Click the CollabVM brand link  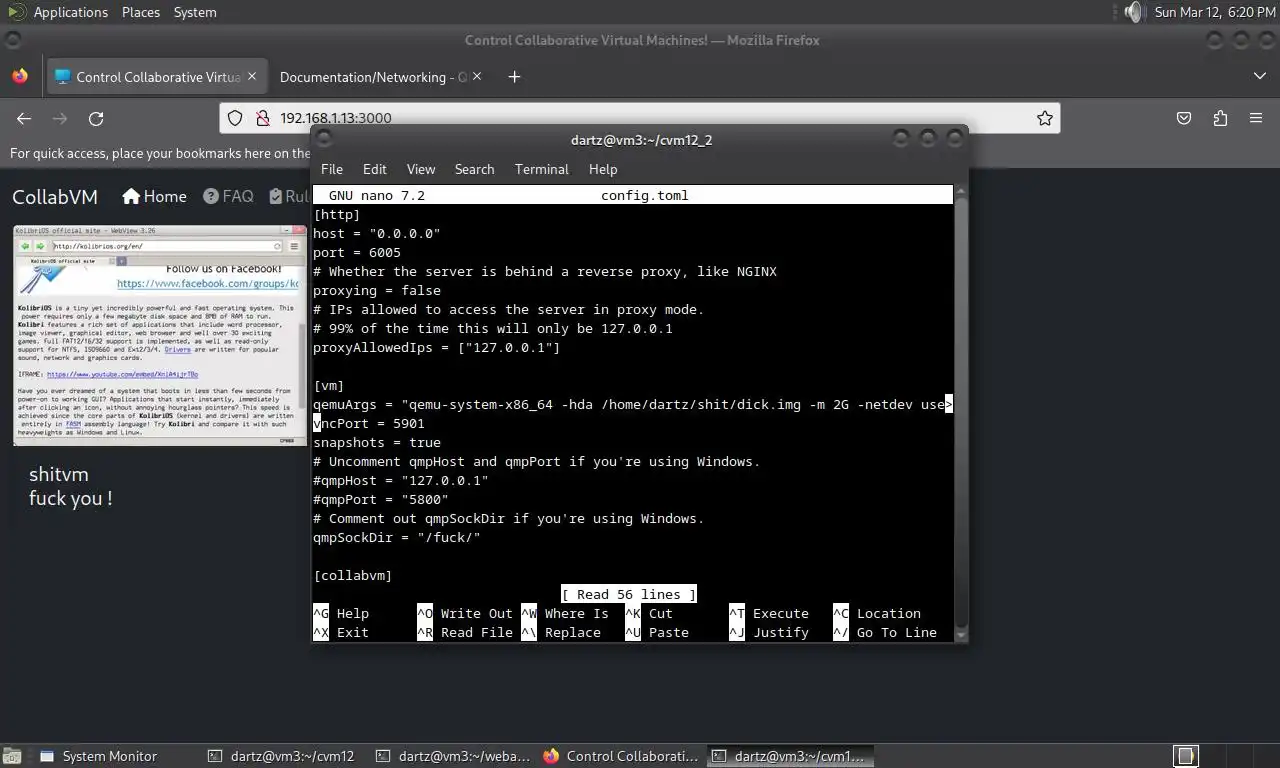tap(55, 197)
